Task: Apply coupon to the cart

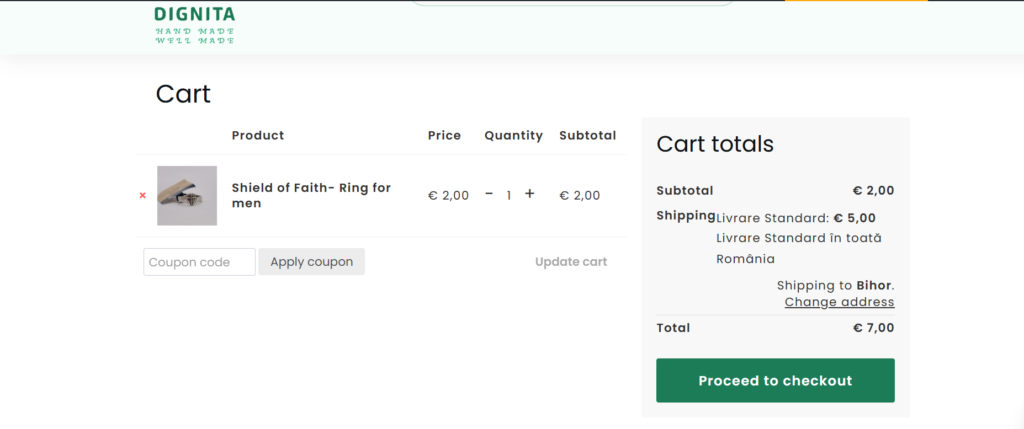Action: click(312, 262)
